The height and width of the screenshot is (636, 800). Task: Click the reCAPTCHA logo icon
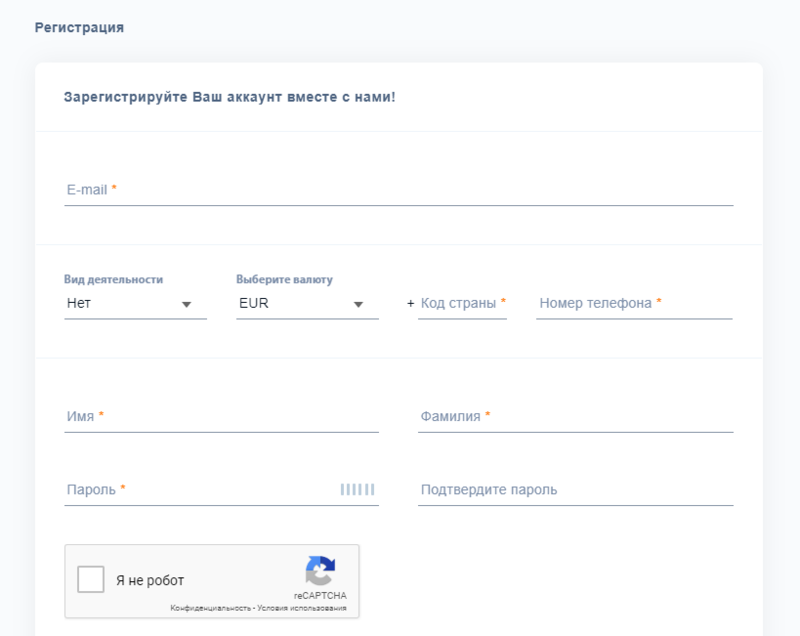click(320, 571)
